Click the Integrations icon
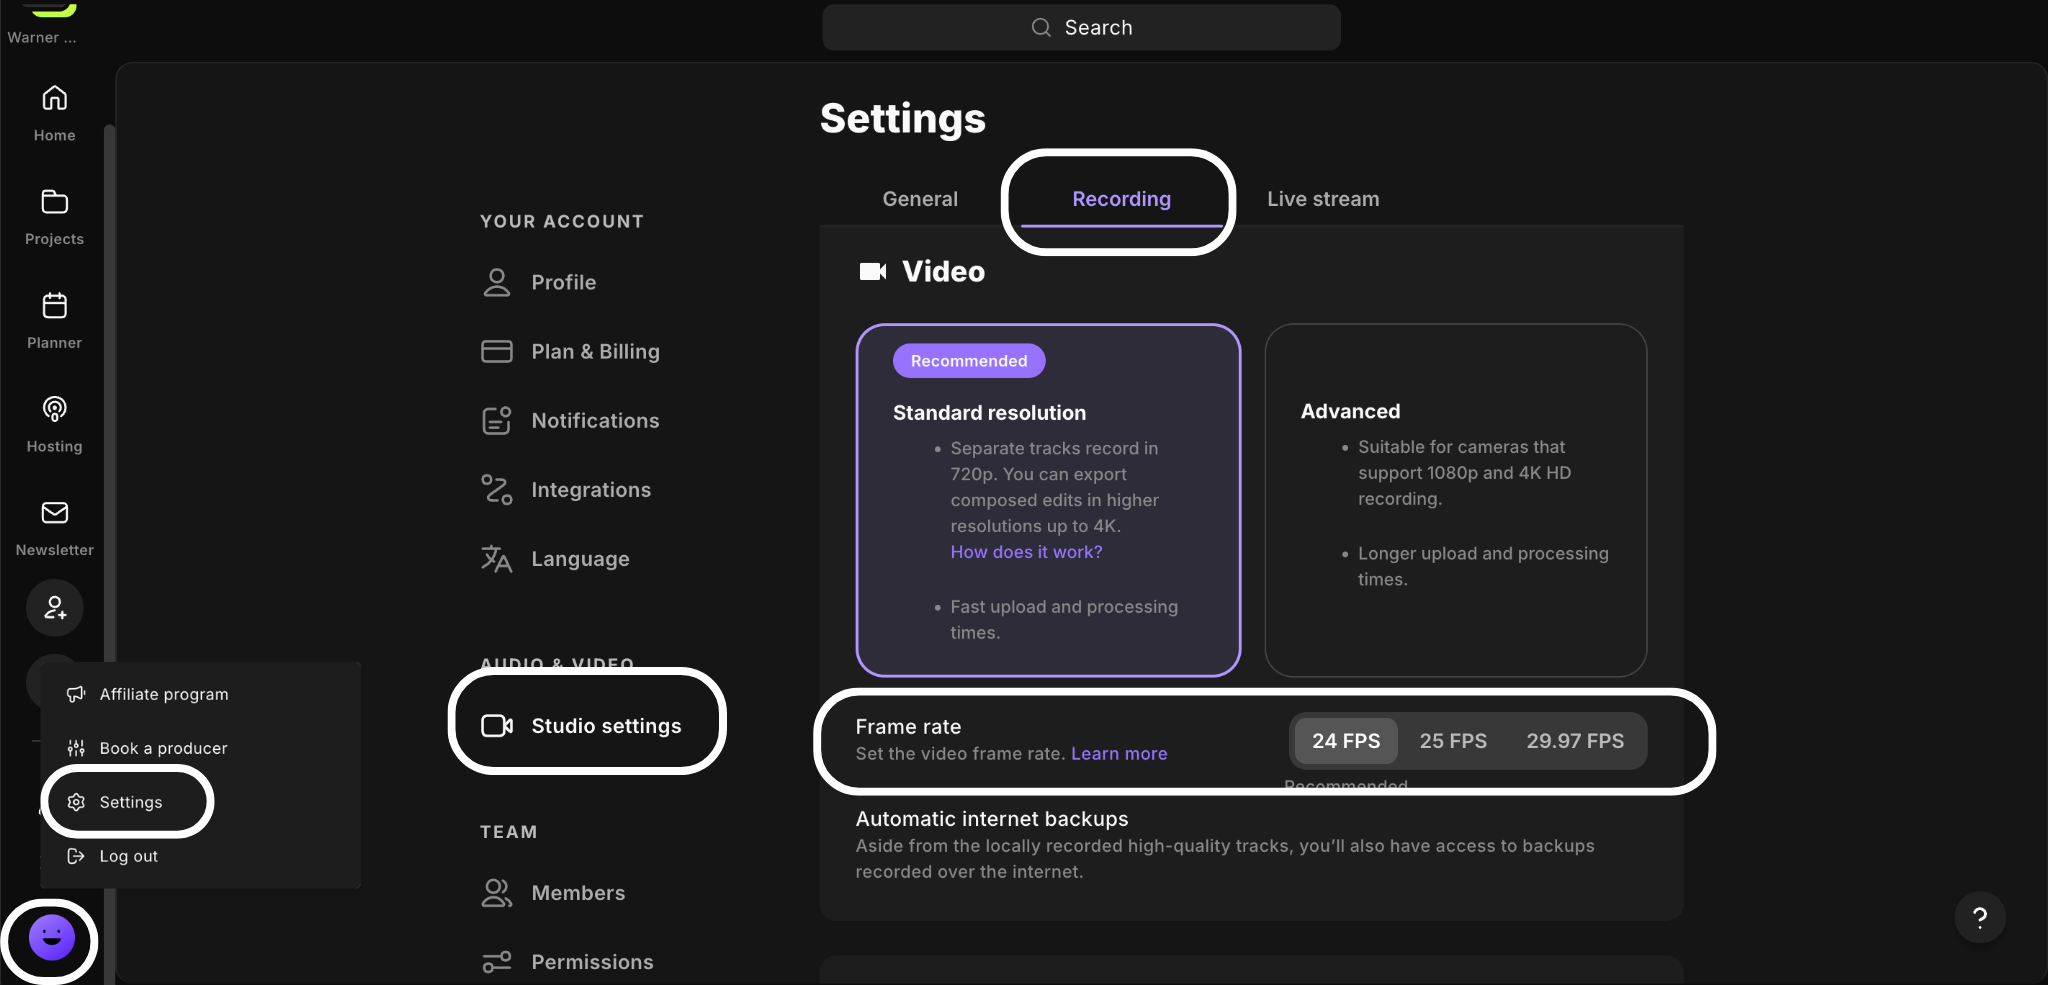This screenshot has width=2048, height=985. tap(496, 489)
